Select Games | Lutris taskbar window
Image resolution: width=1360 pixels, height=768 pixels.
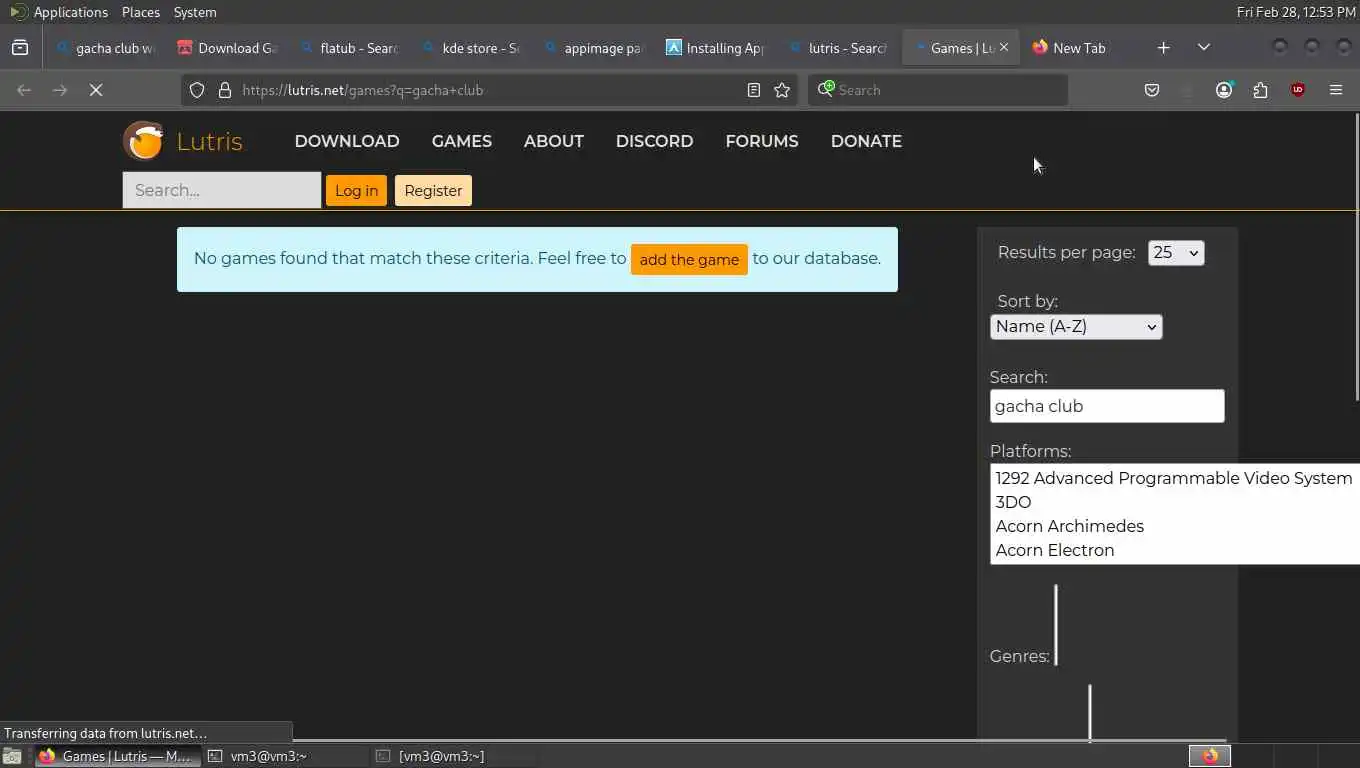coord(117,756)
